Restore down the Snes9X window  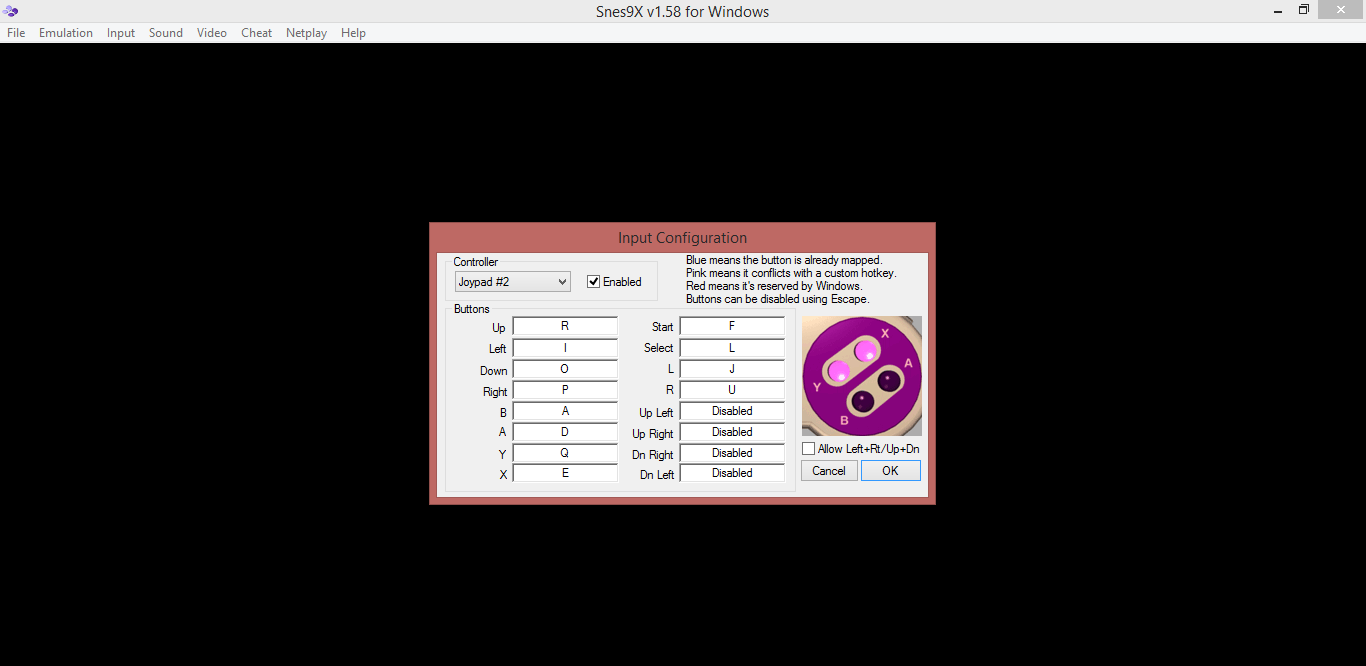[x=1303, y=10]
